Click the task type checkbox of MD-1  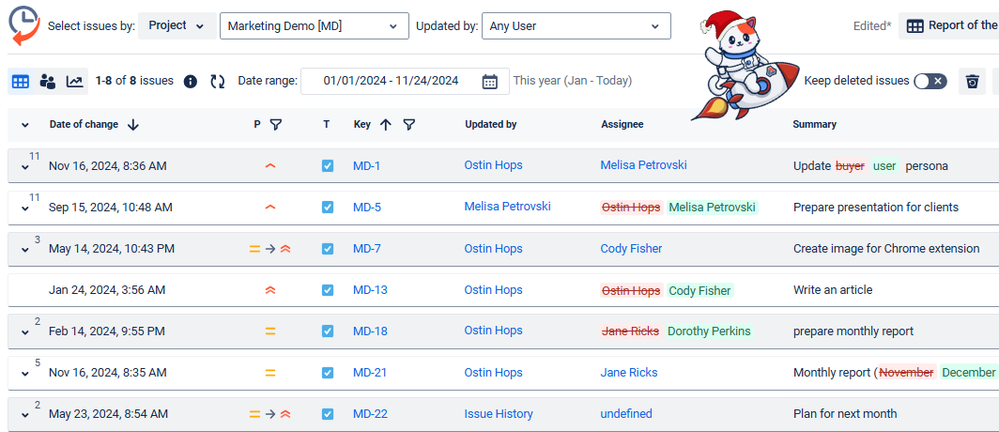click(327, 166)
